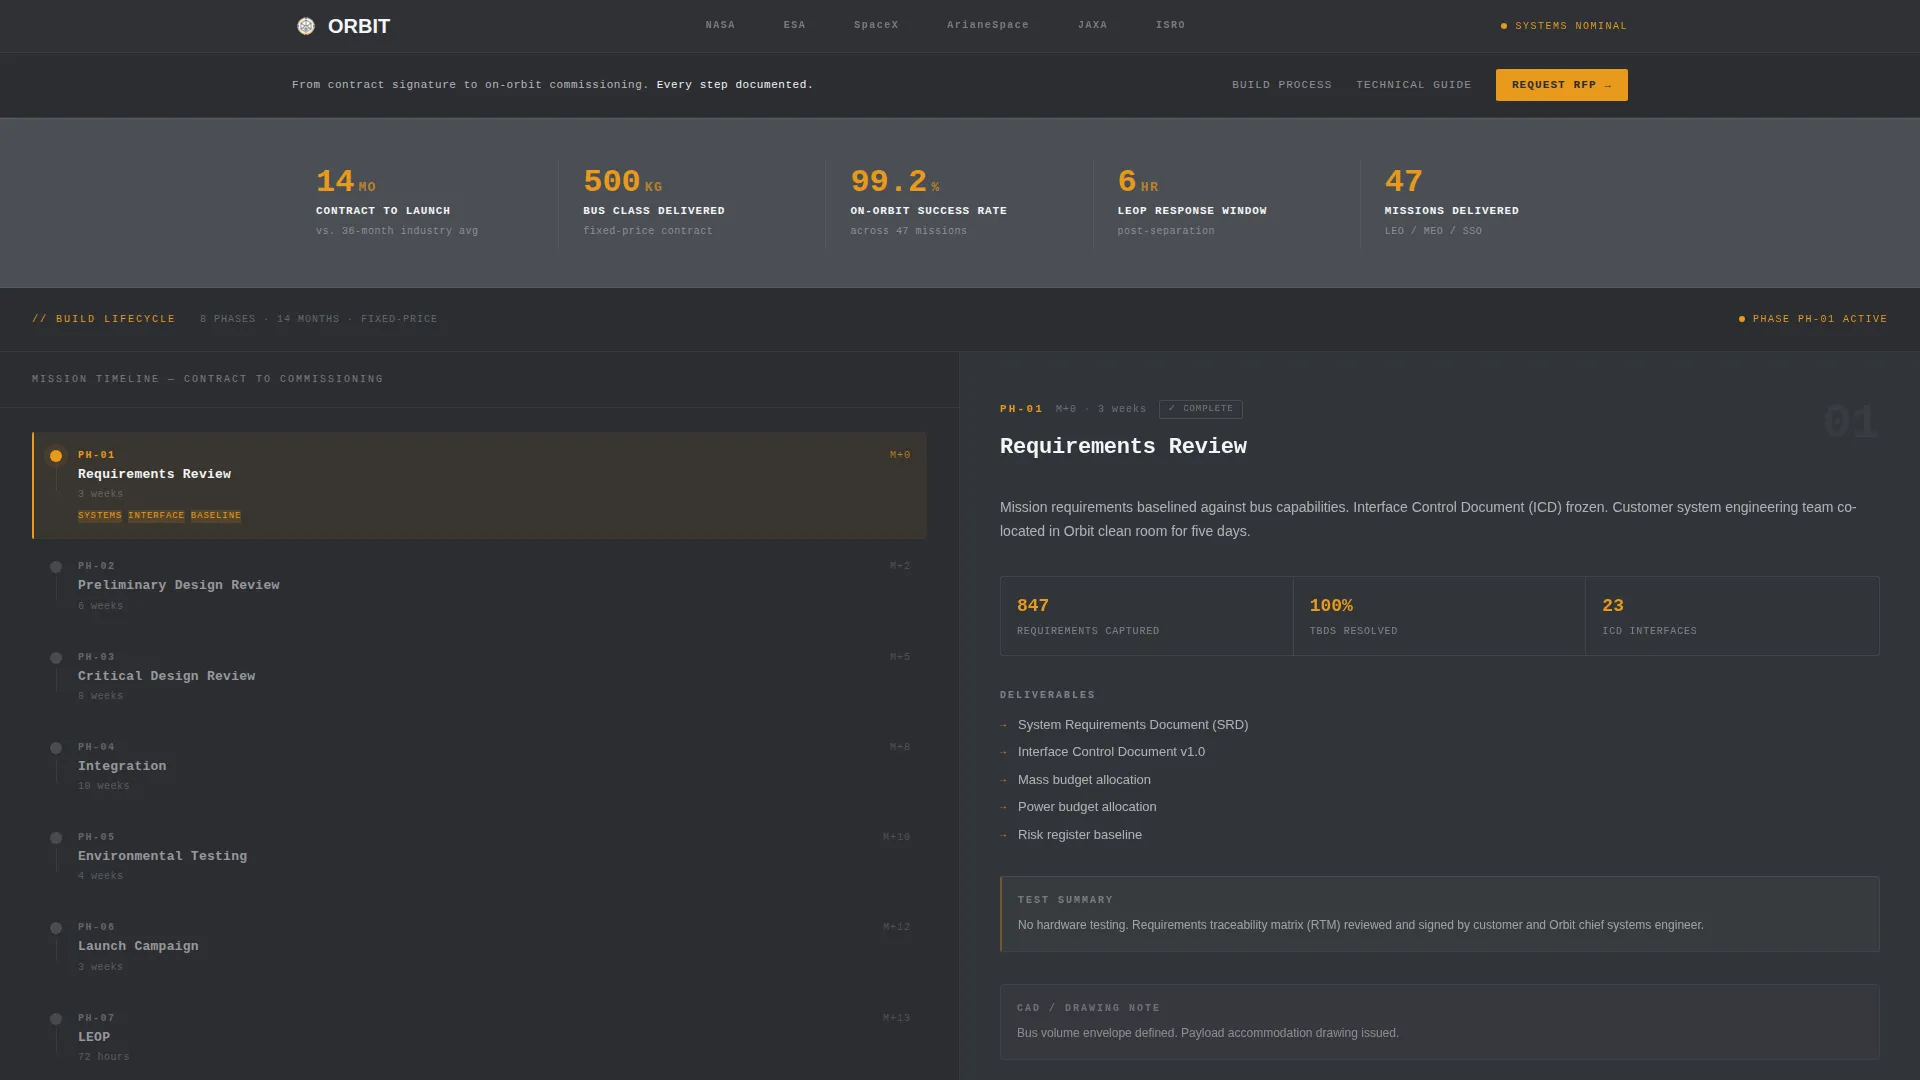Click the PH-06 timeline dot
The image size is (1920, 1080).
(56, 928)
